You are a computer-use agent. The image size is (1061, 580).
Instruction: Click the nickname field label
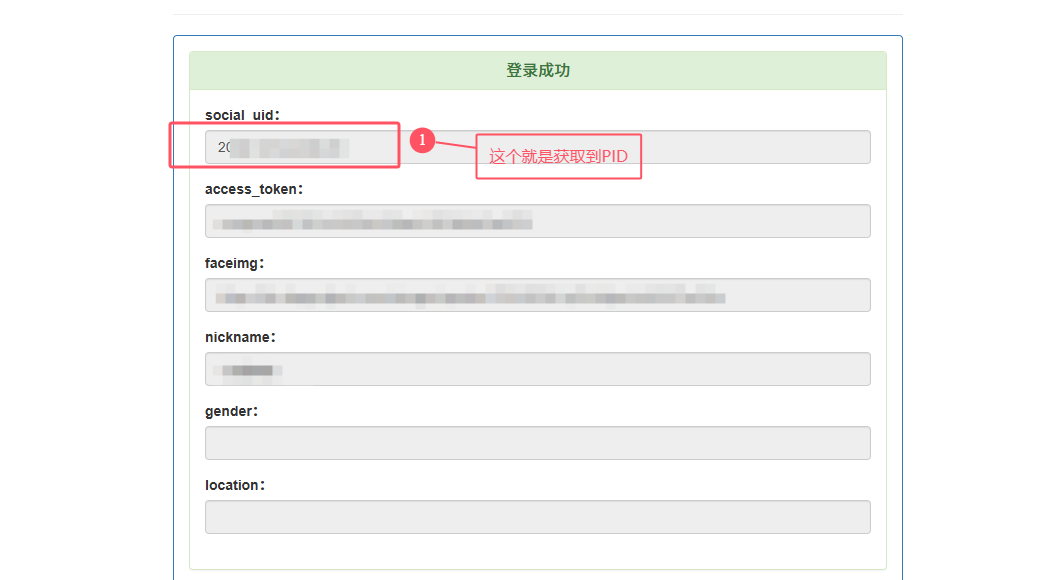(x=240, y=337)
